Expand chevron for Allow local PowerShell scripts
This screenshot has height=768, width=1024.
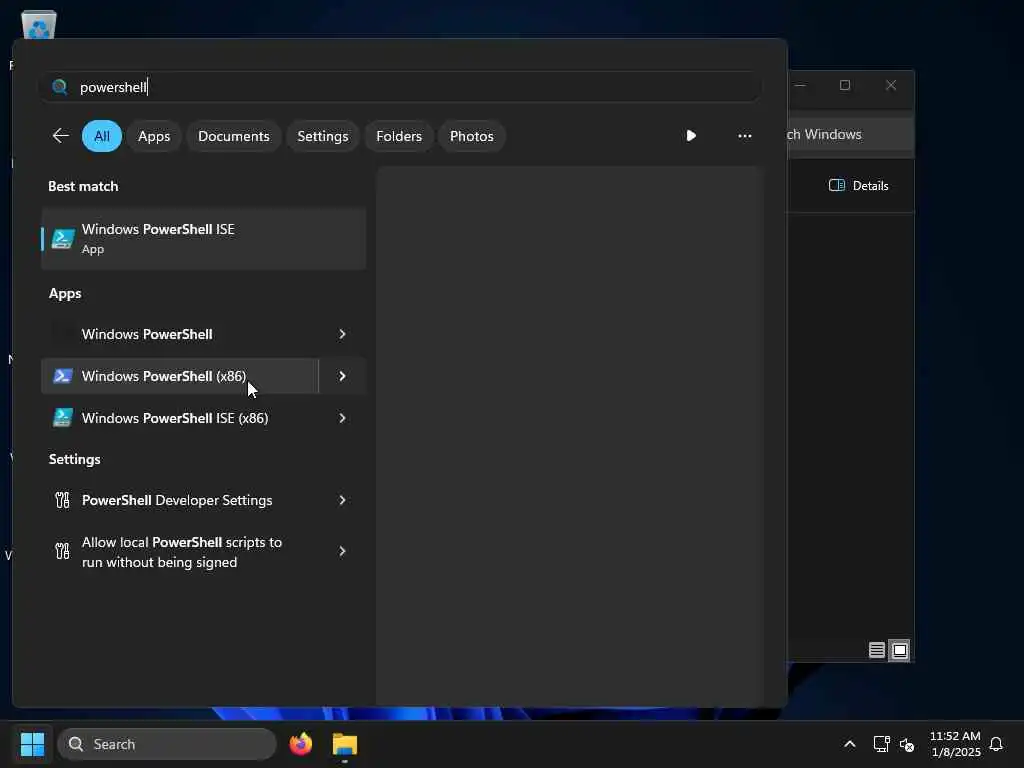pyautogui.click(x=342, y=552)
